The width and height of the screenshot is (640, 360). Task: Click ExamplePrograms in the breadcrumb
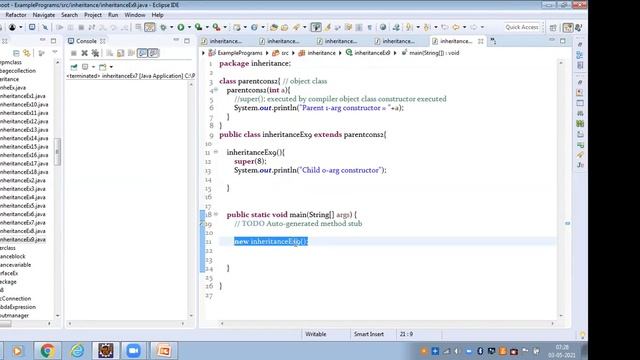click(x=240, y=53)
